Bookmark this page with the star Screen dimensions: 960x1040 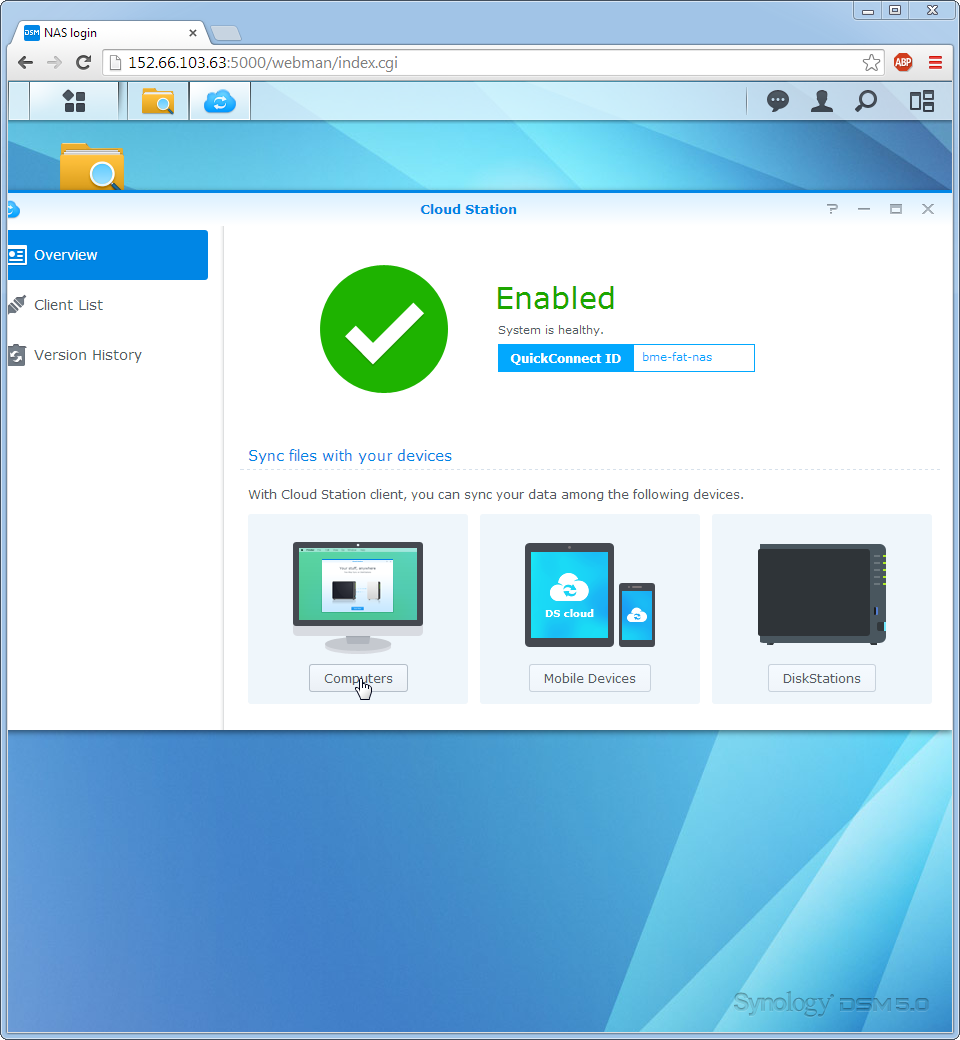(x=871, y=62)
